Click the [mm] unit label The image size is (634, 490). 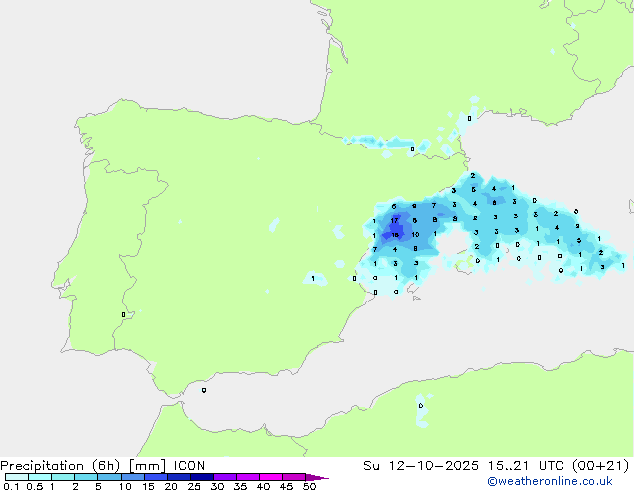click(147, 466)
